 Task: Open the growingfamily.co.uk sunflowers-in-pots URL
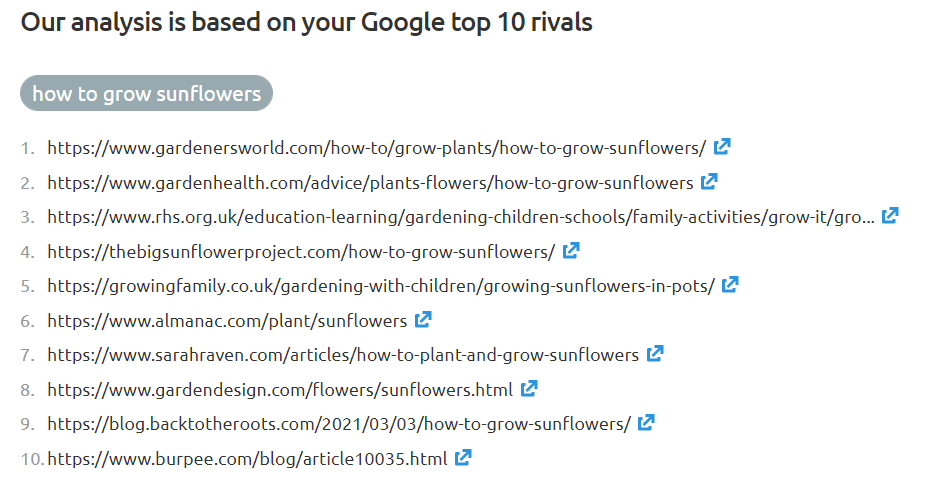coord(381,286)
